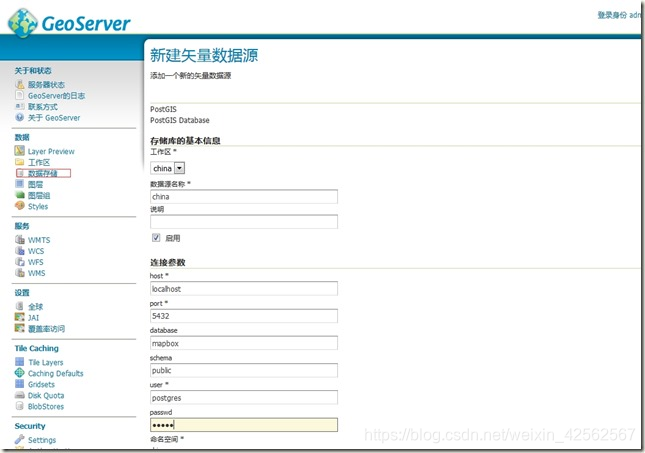Click the passwd password field
The image size is (645, 453).
(244, 425)
